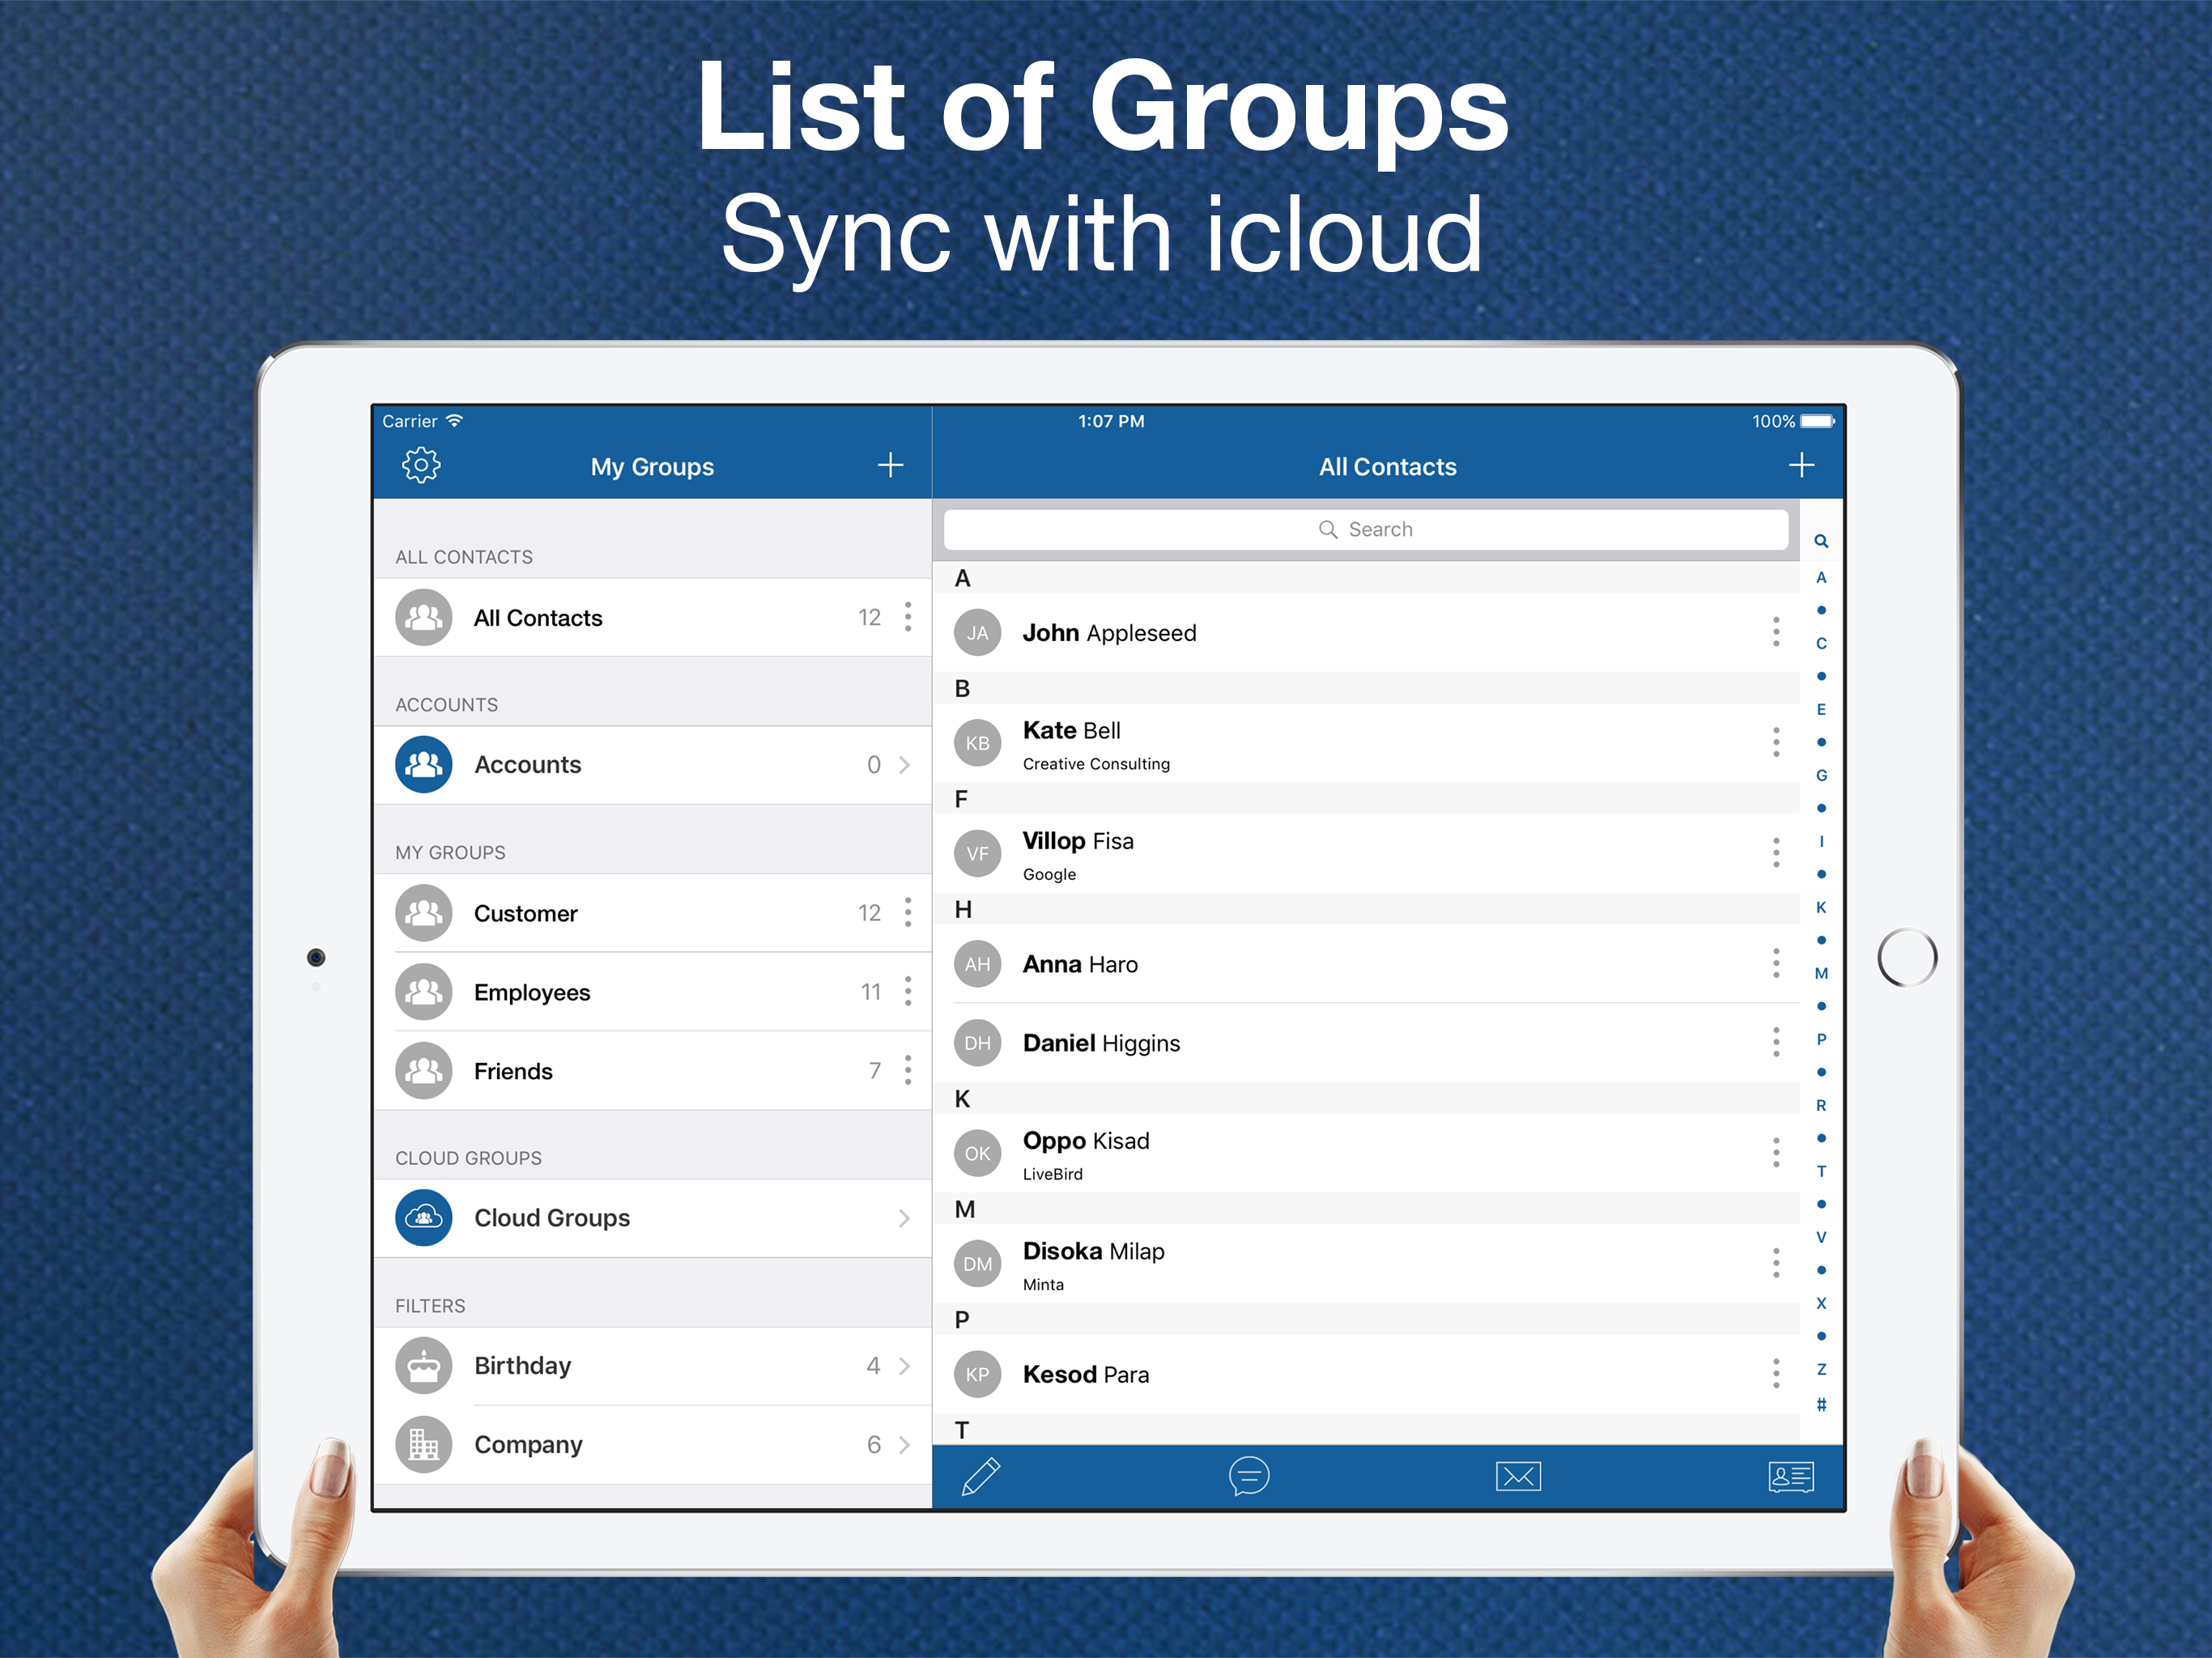The image size is (2212, 1658).
Task: Add new contact with All Contacts plus
Action: click(1800, 465)
